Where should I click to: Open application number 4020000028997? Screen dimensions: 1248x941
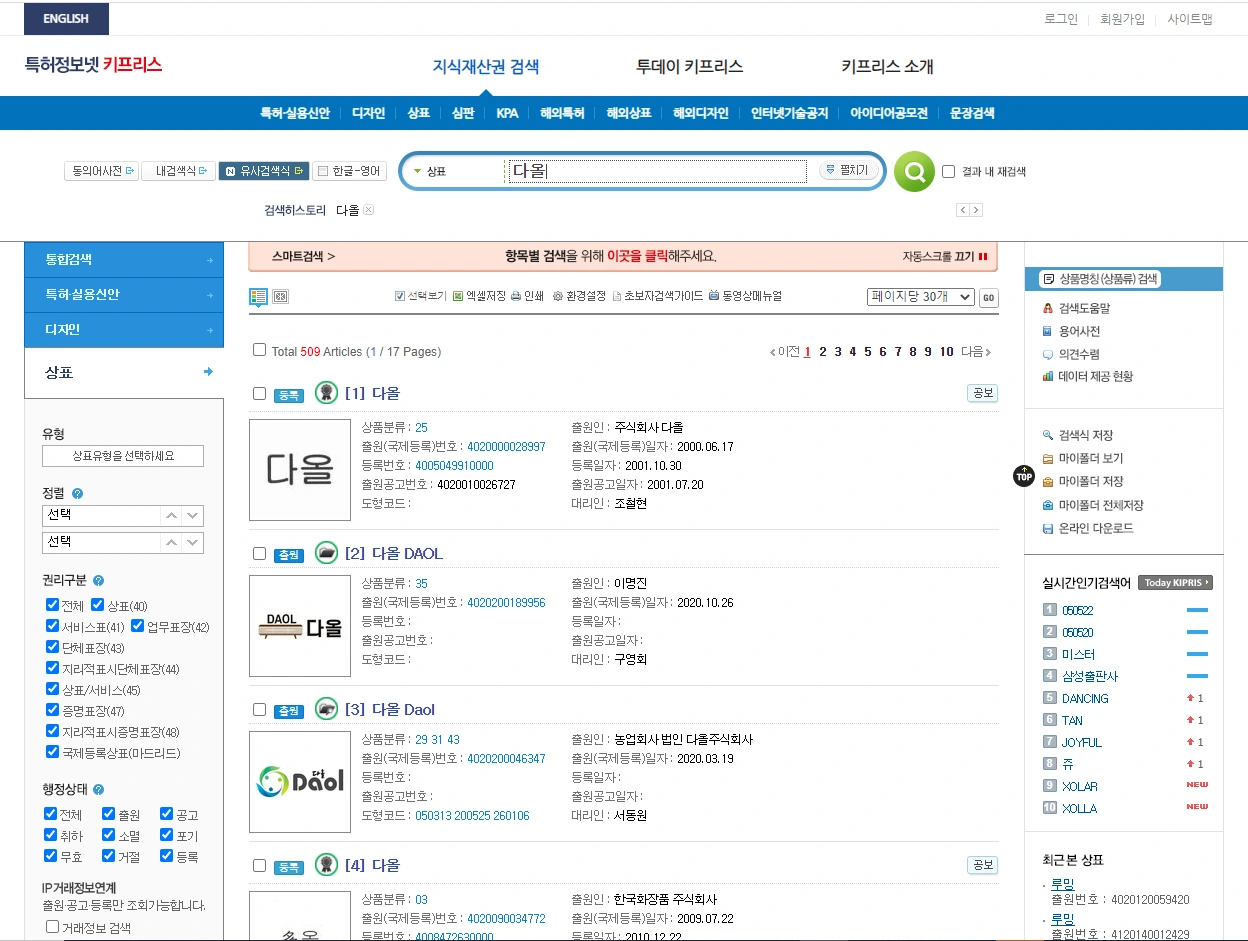click(506, 446)
